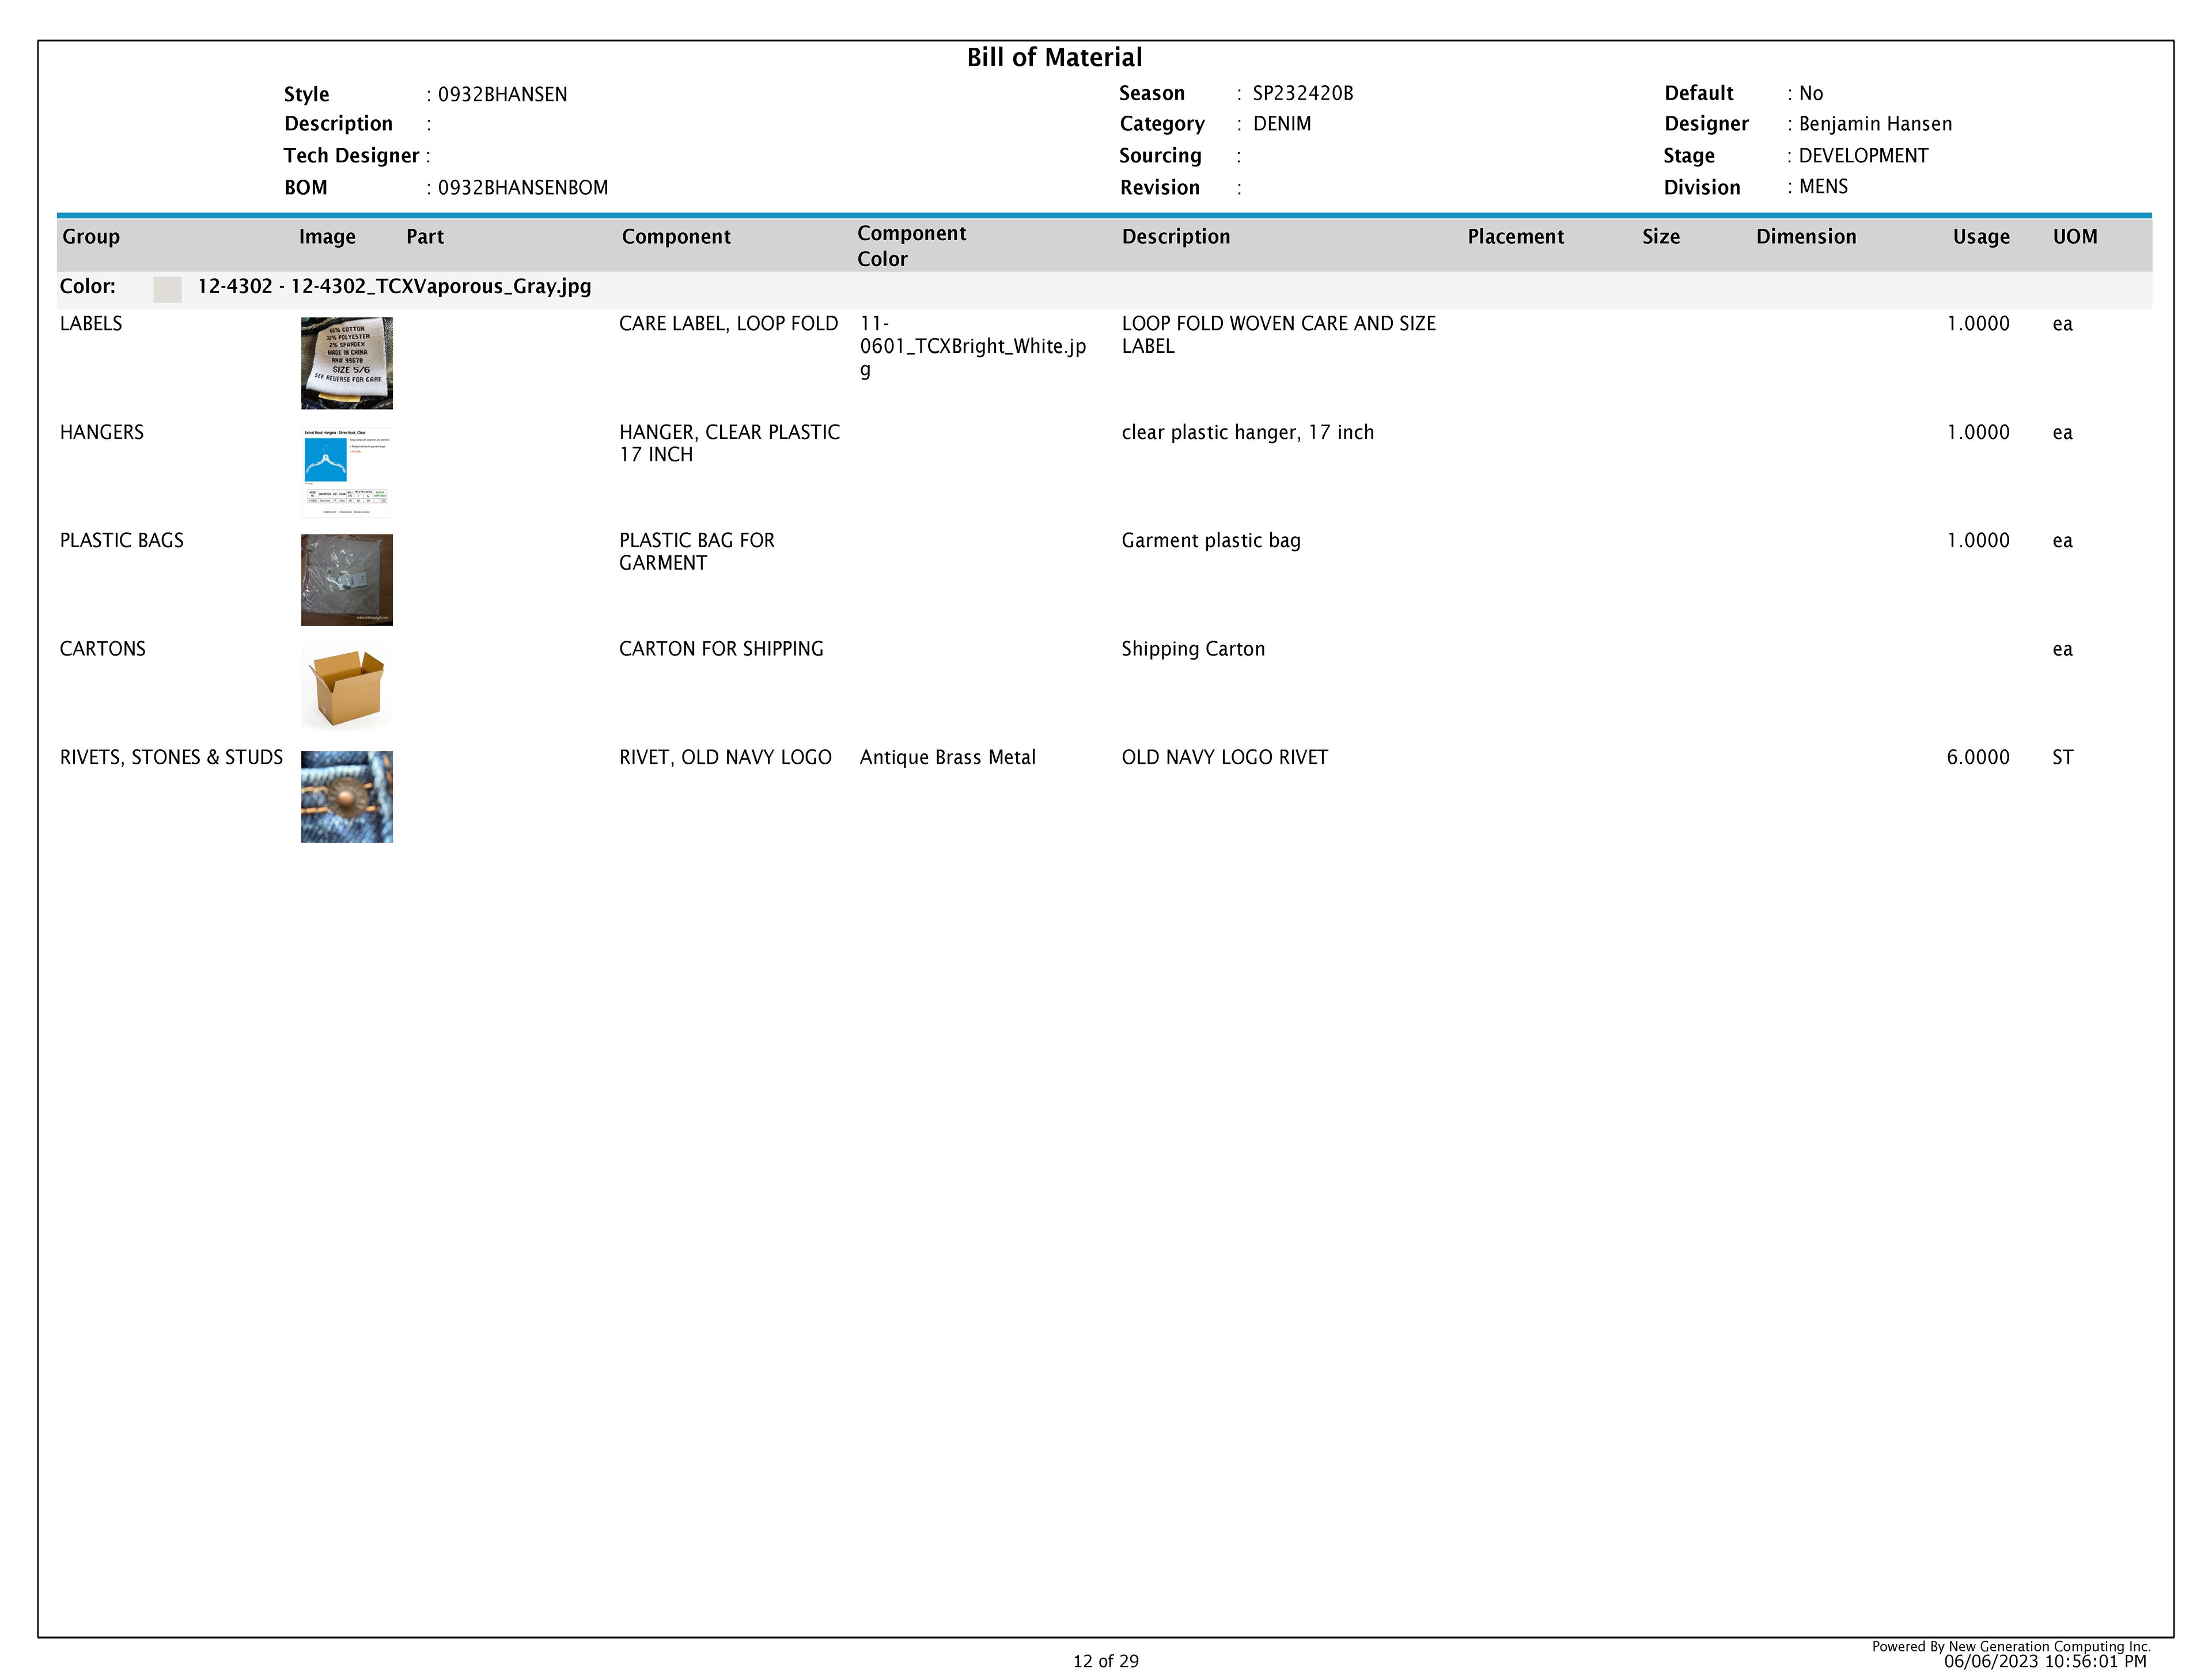Click the clear plastic hanger thumbnail

[346, 471]
